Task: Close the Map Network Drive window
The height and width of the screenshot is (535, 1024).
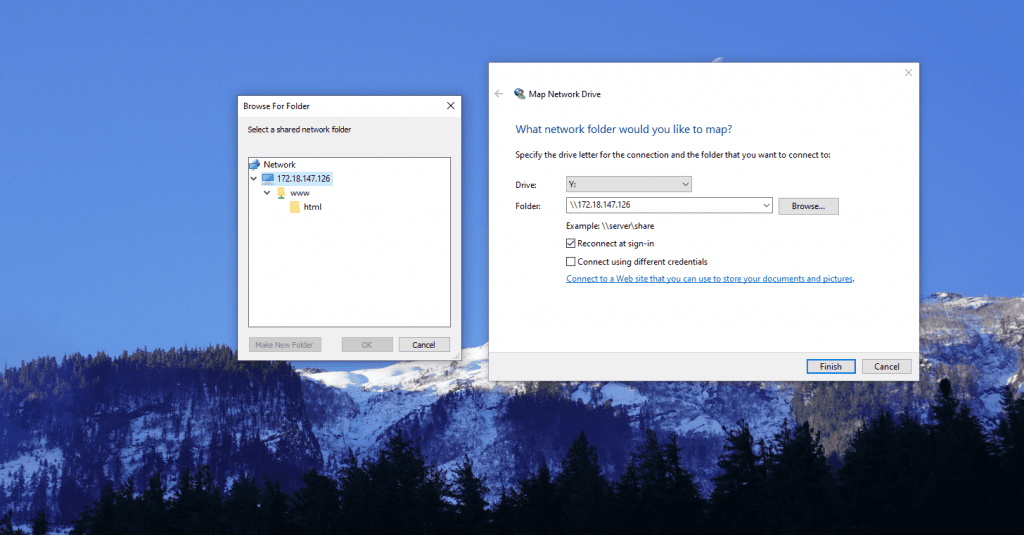Action: [x=908, y=73]
